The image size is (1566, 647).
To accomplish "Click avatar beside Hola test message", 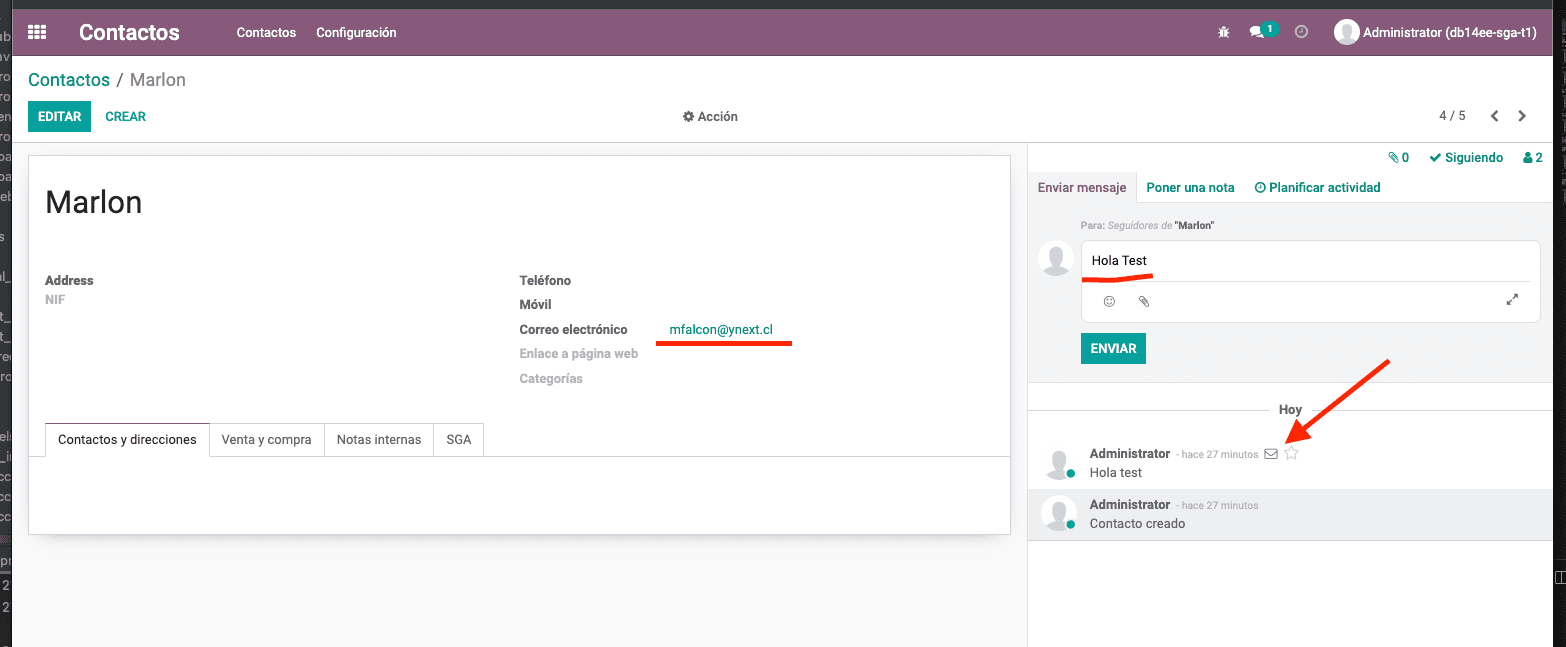I will click(1058, 462).
